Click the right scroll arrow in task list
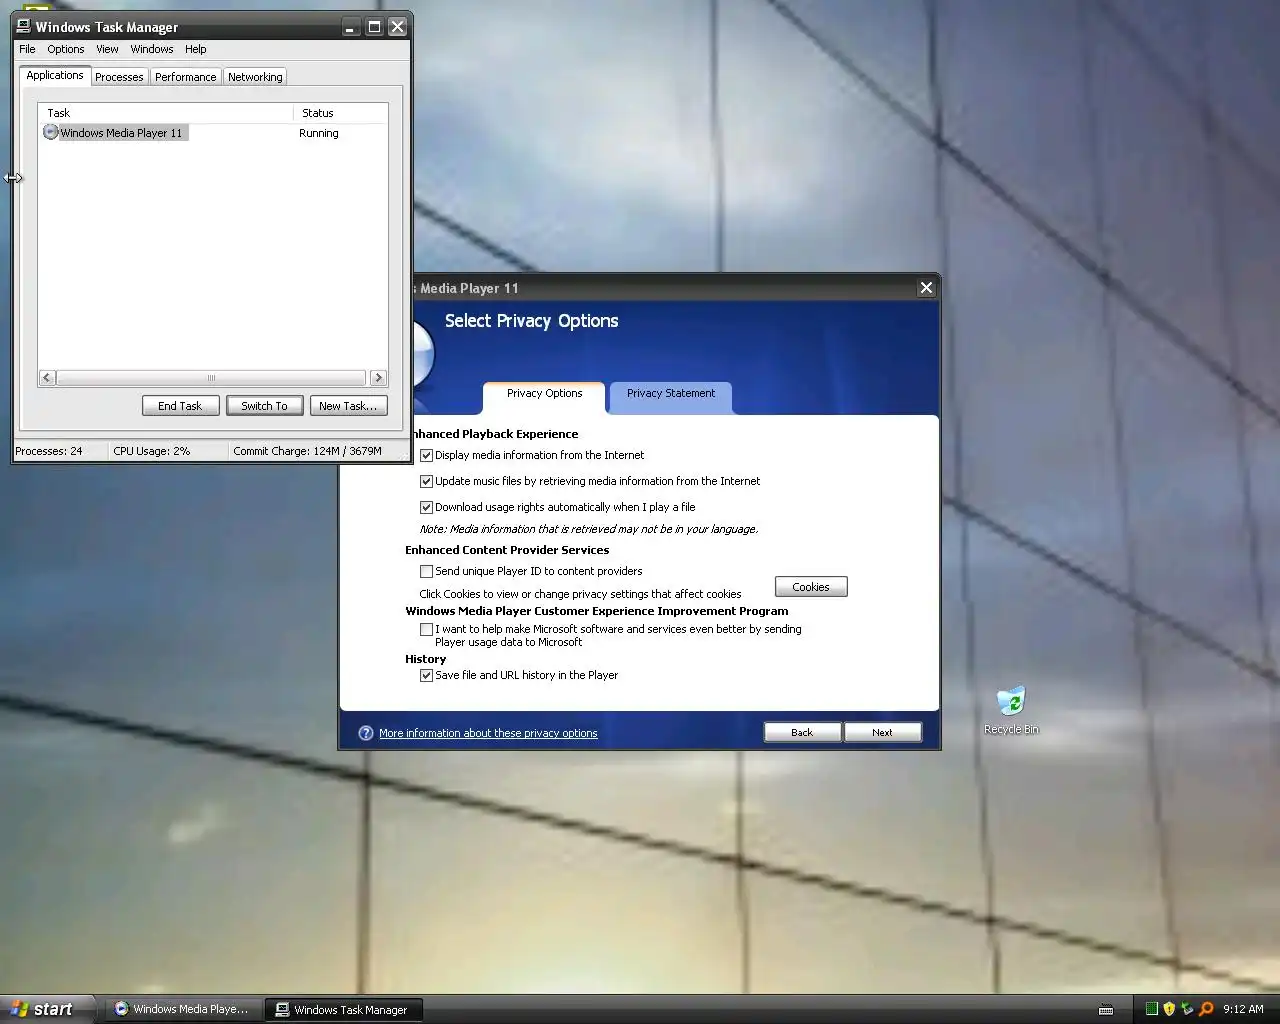 point(378,378)
